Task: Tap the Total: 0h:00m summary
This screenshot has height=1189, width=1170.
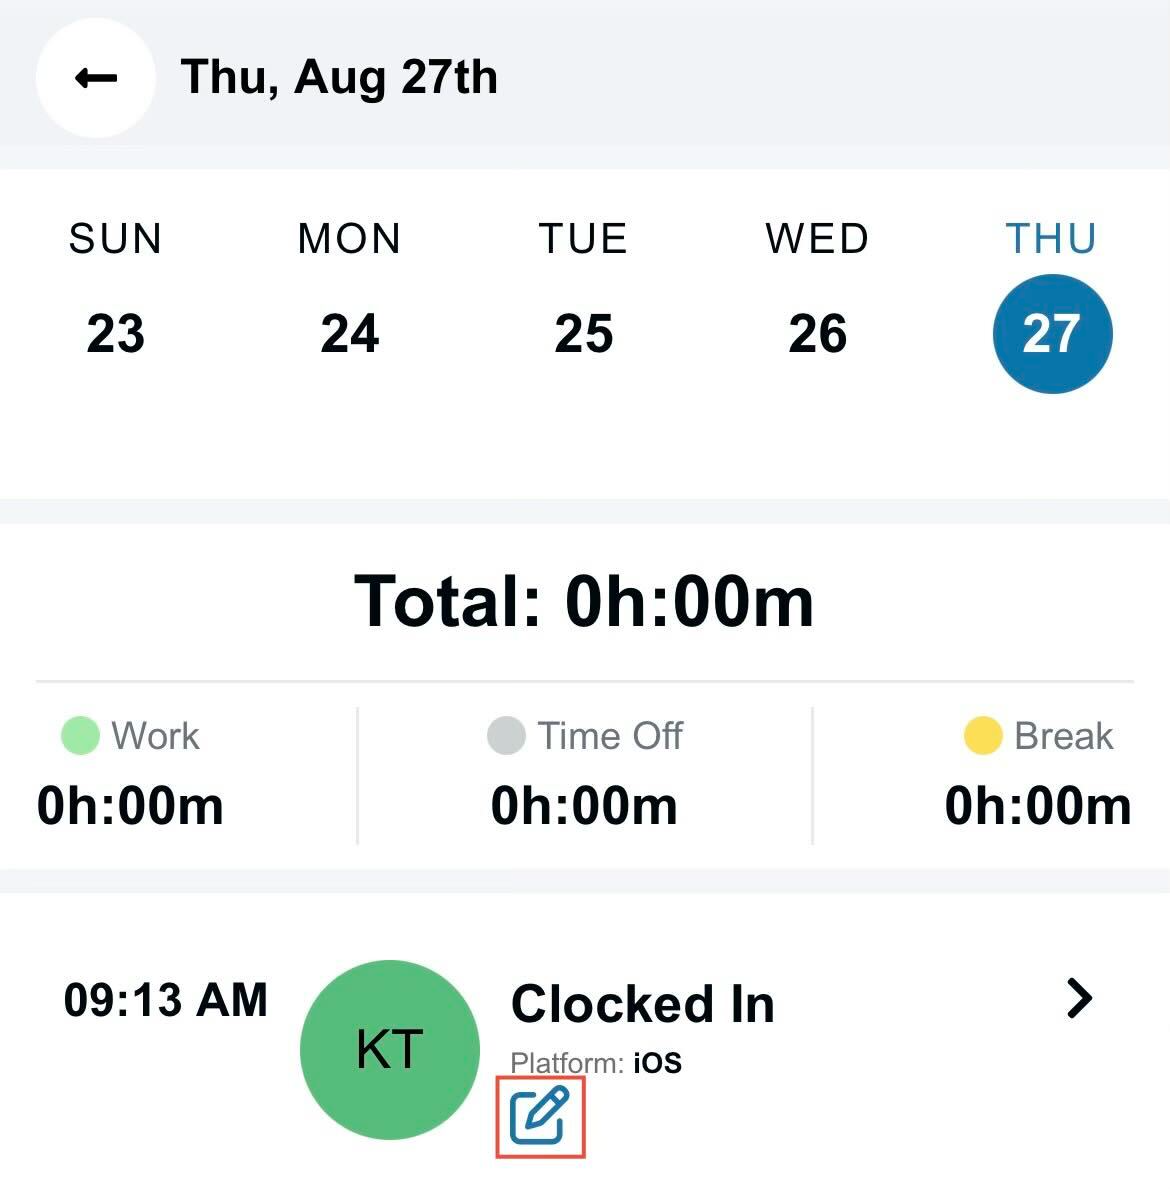Action: [584, 602]
